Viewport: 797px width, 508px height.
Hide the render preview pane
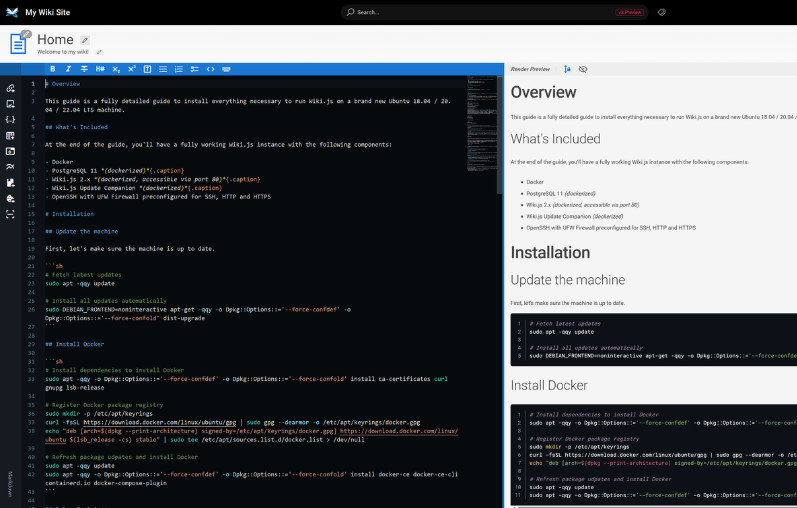(583, 69)
